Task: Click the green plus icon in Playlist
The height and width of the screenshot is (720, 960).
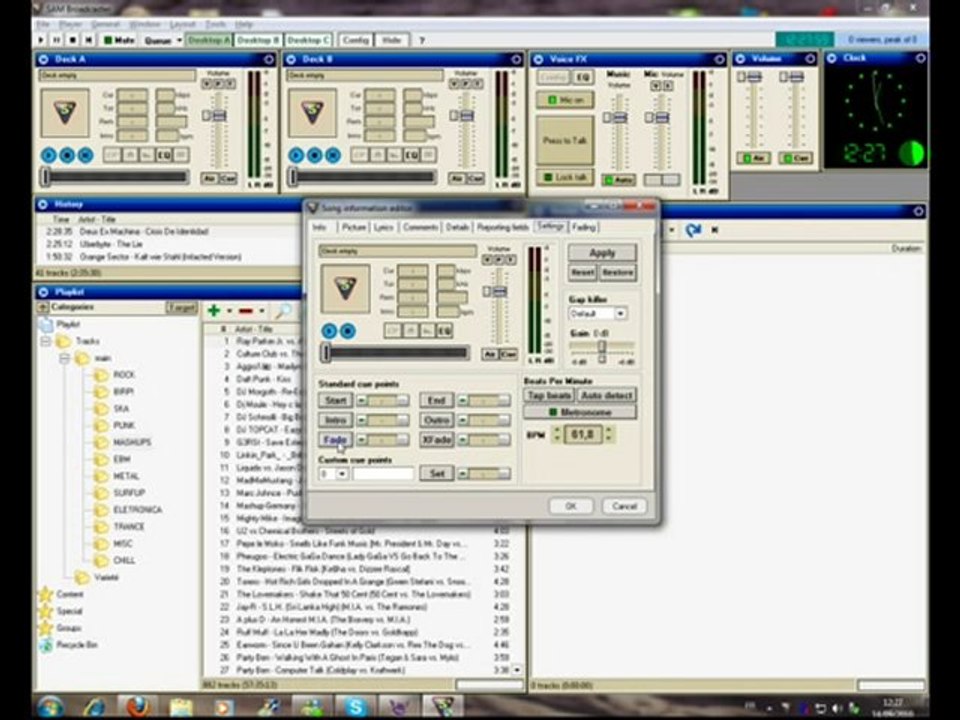Action: tap(213, 311)
